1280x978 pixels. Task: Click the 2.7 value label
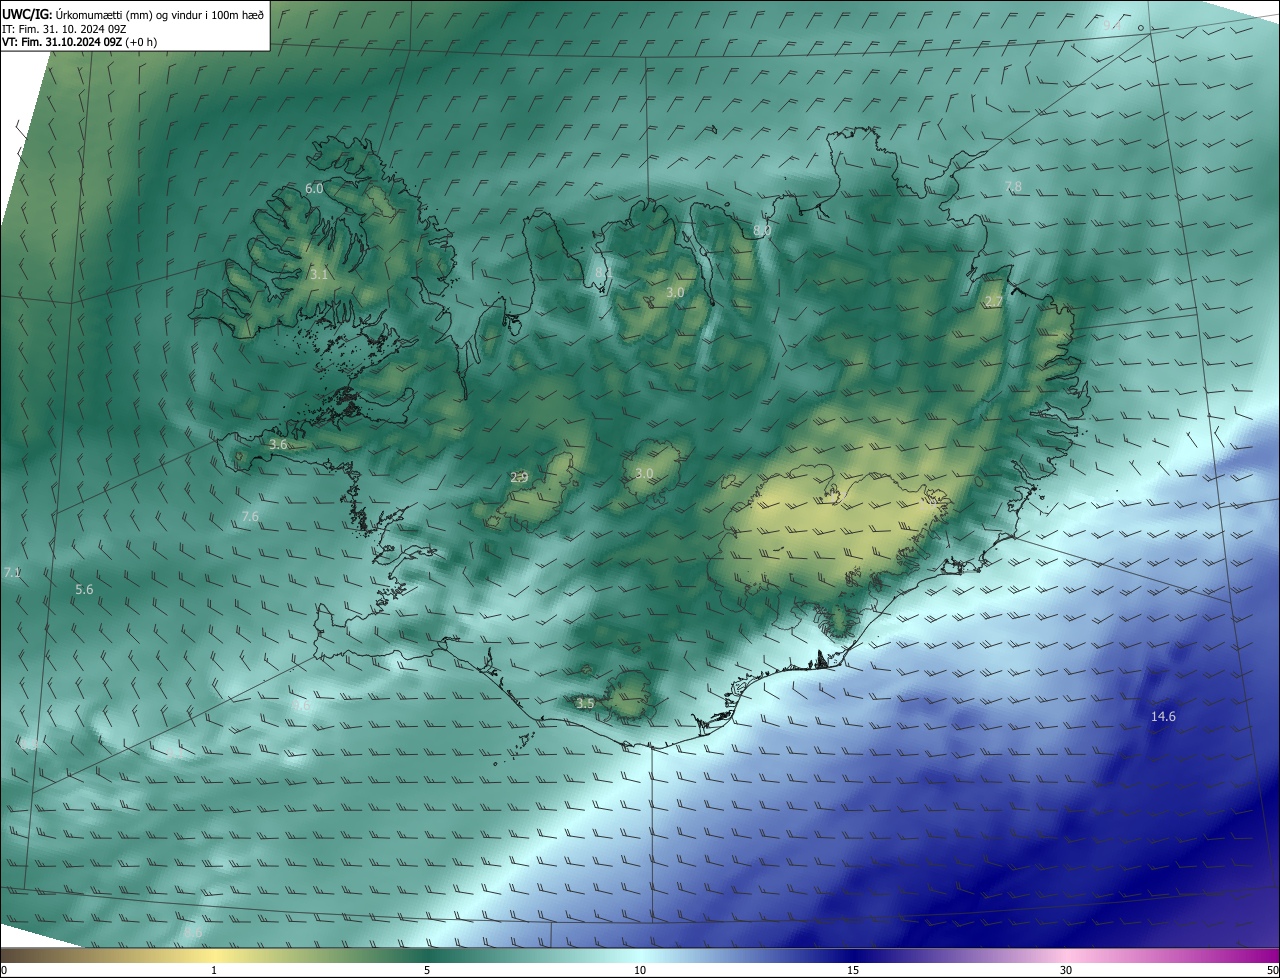pyautogui.click(x=993, y=302)
